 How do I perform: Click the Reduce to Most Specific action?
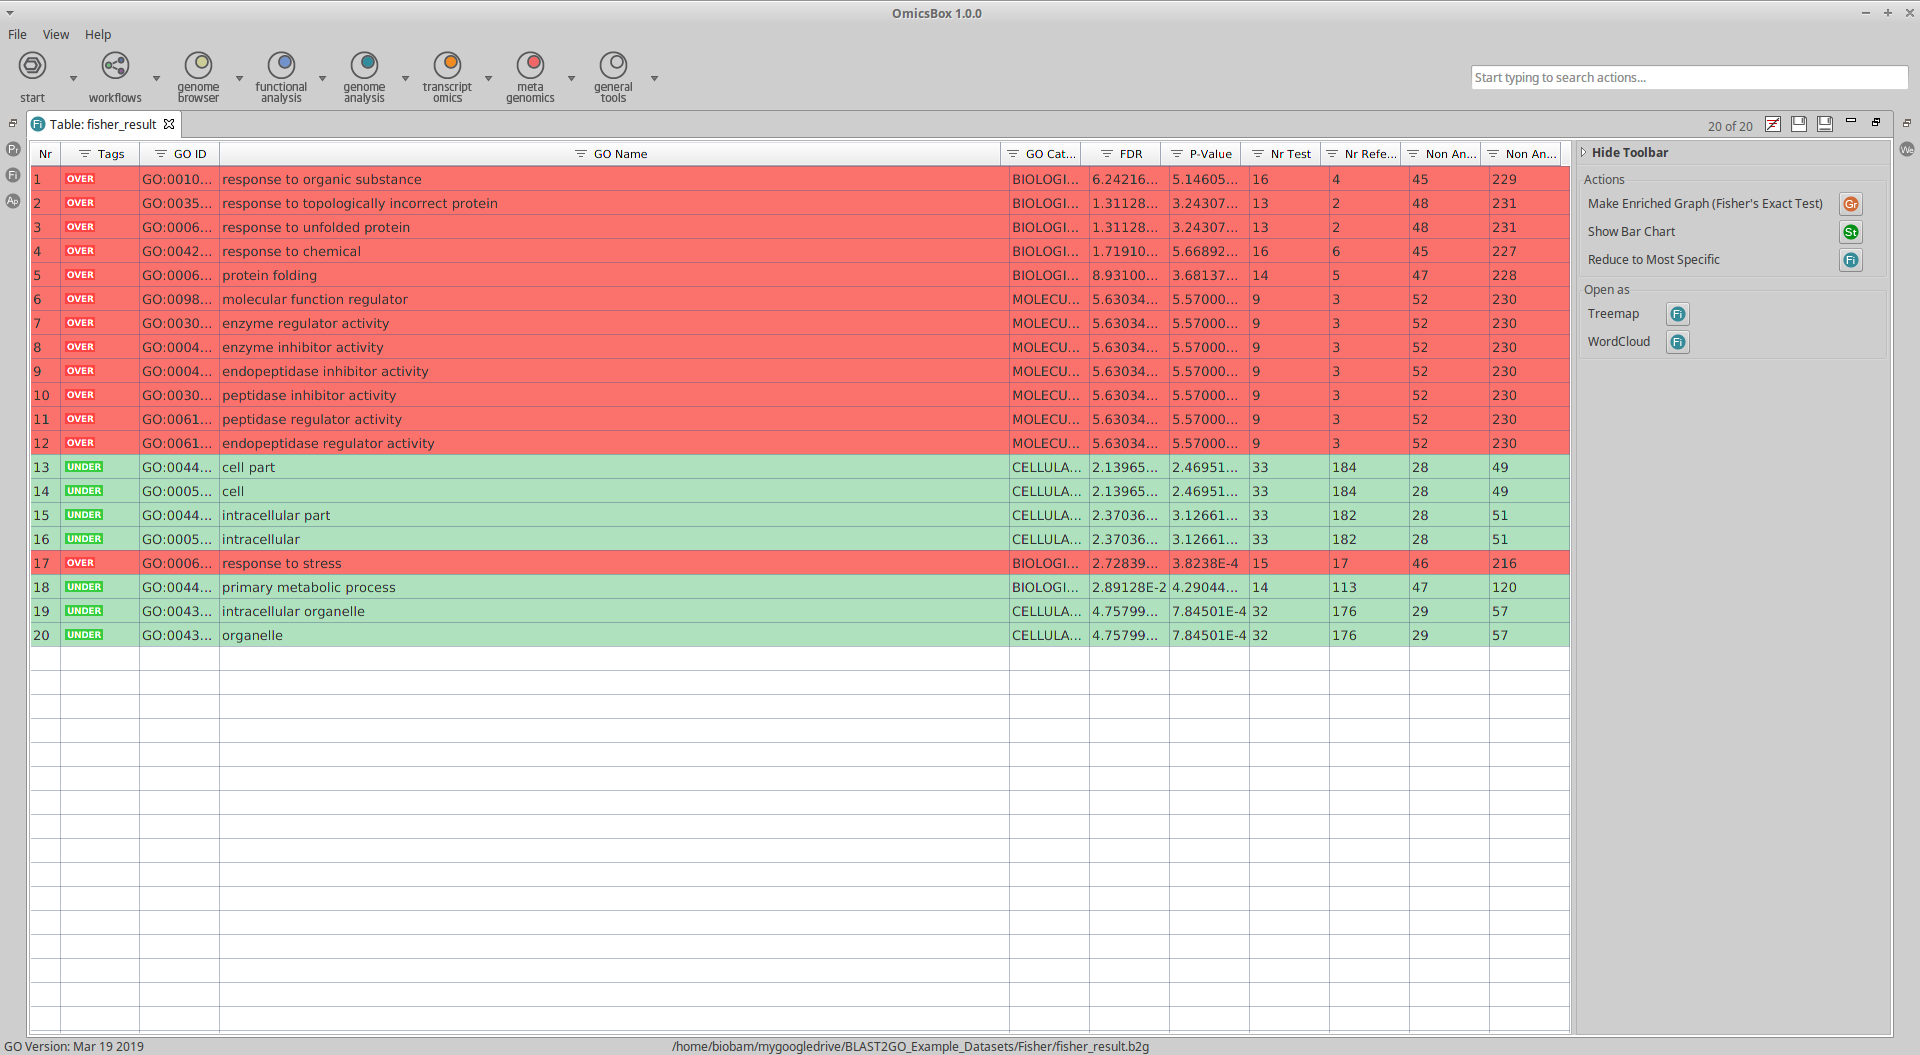click(x=1653, y=260)
